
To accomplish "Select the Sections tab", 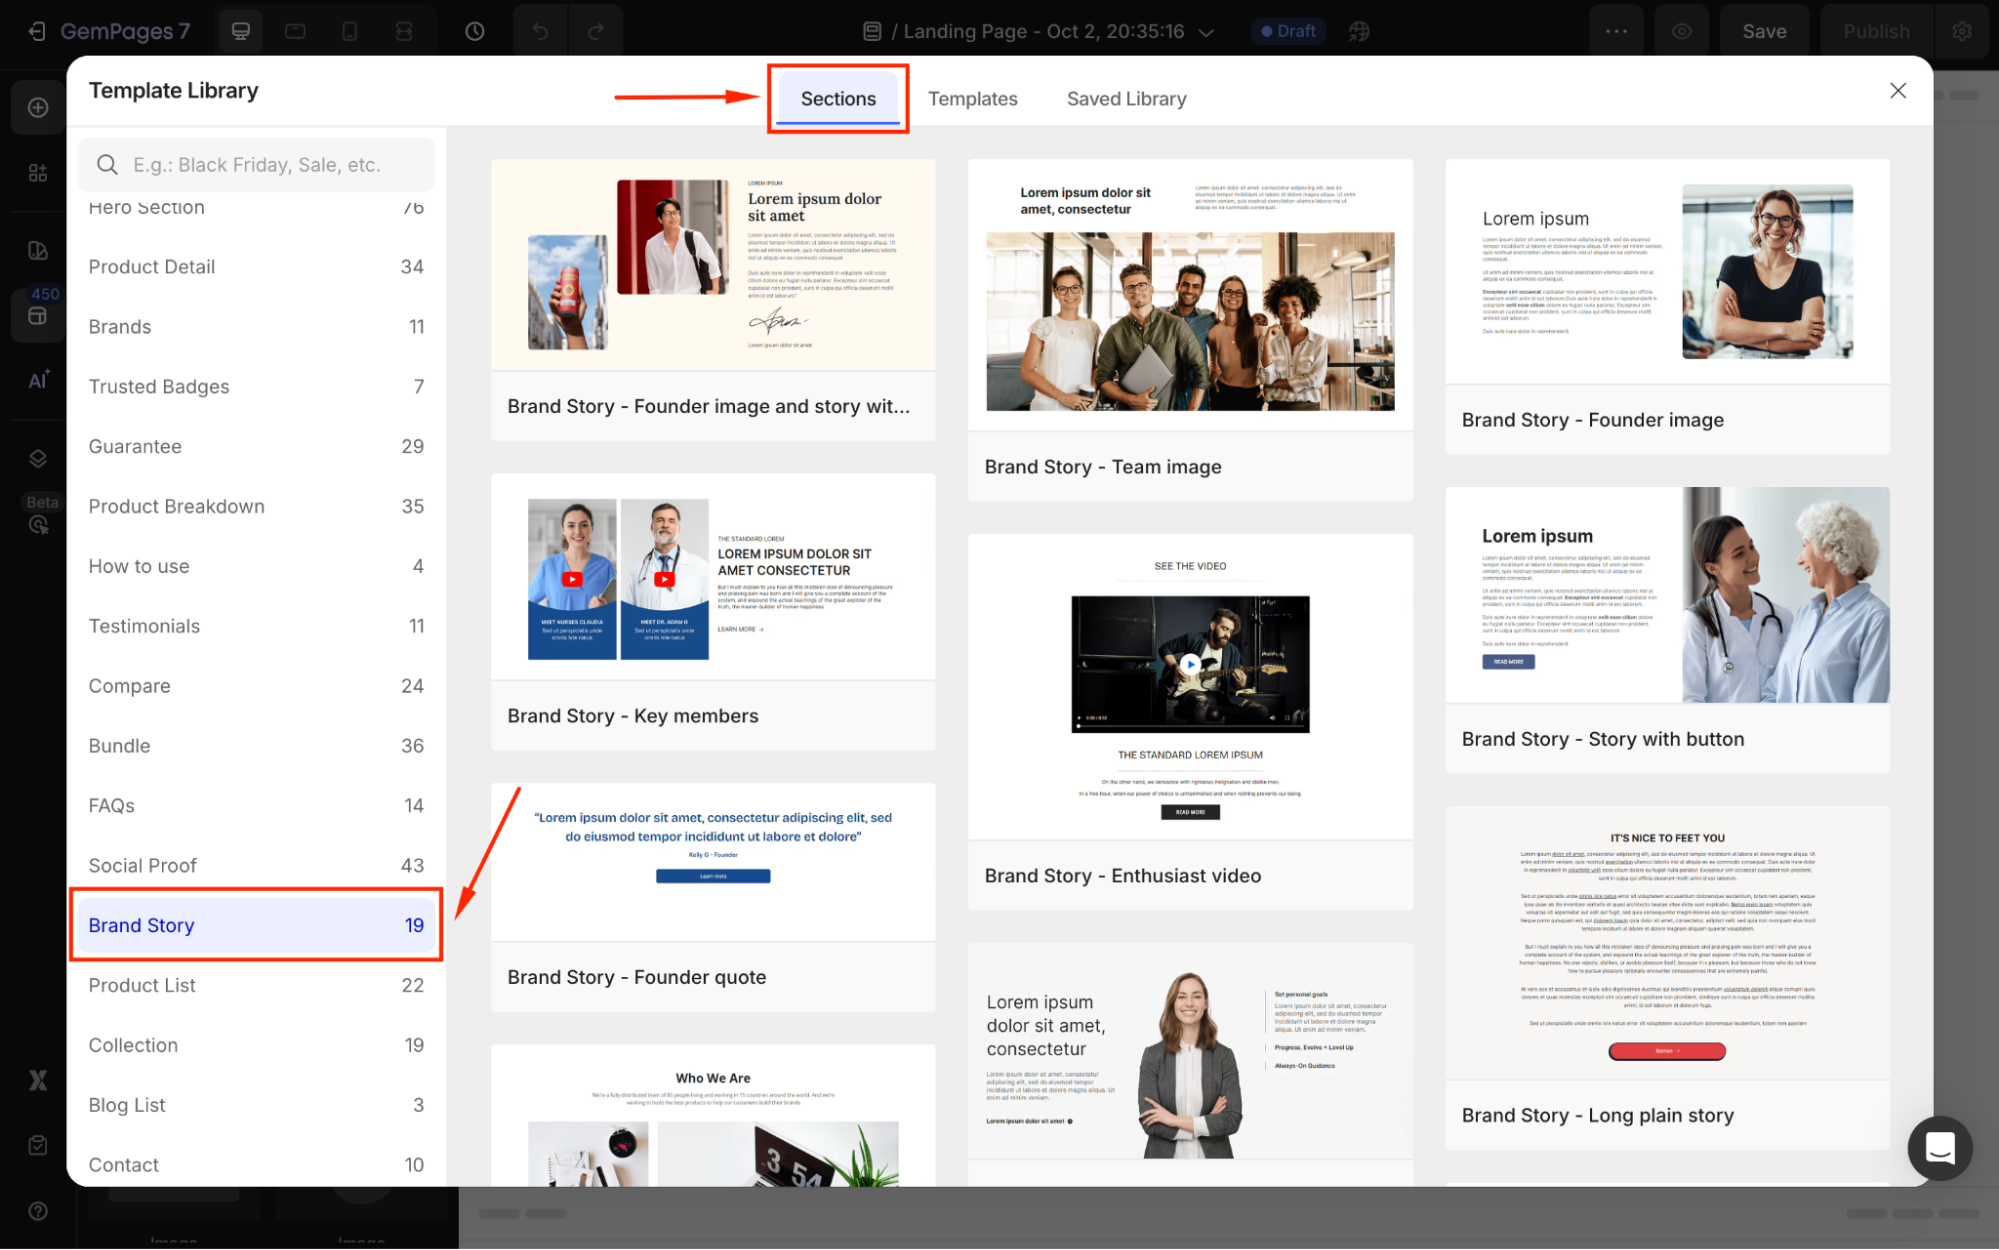I will tap(838, 99).
